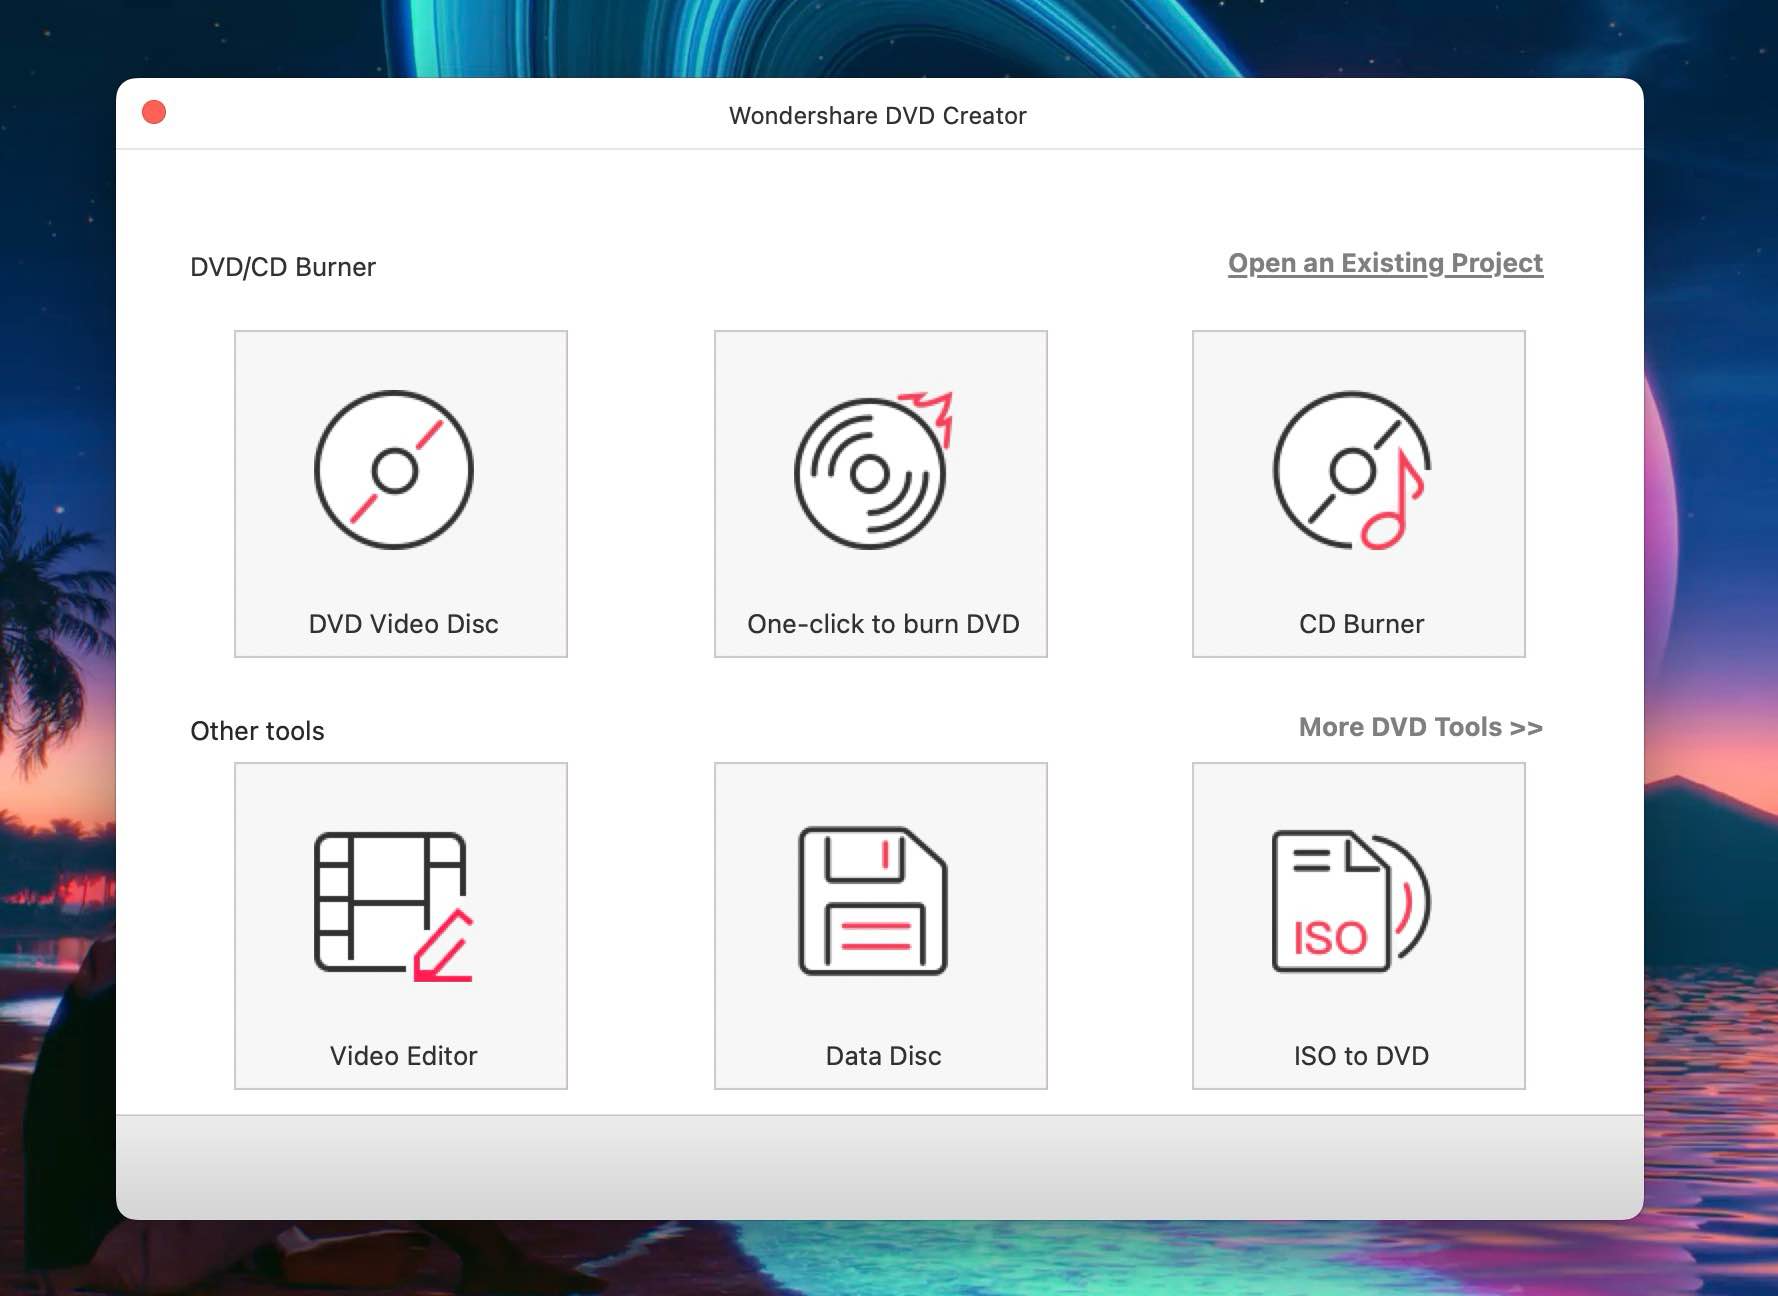The width and height of the screenshot is (1778, 1296).
Task: Click the DVD Video Disc label
Action: click(403, 624)
